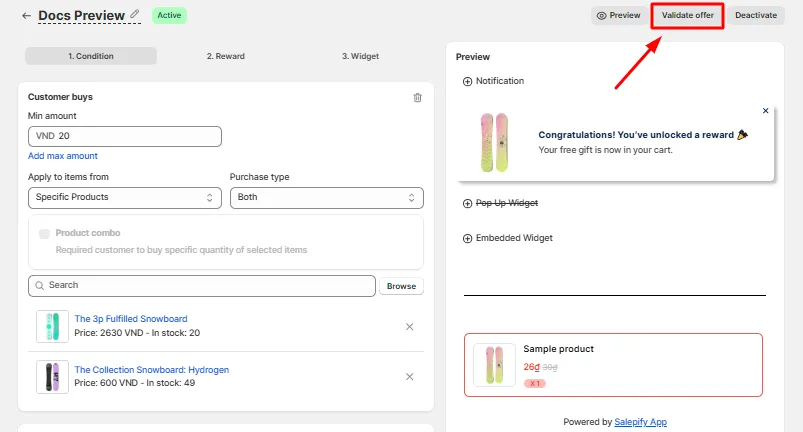Click the Hydrogen Snowboard thumbnail
This screenshot has height=432, width=803.
click(x=52, y=377)
